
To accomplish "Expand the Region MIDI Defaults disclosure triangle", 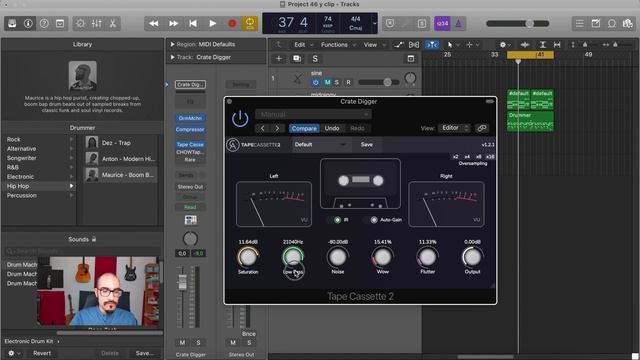I will pyautogui.click(x=172, y=44).
